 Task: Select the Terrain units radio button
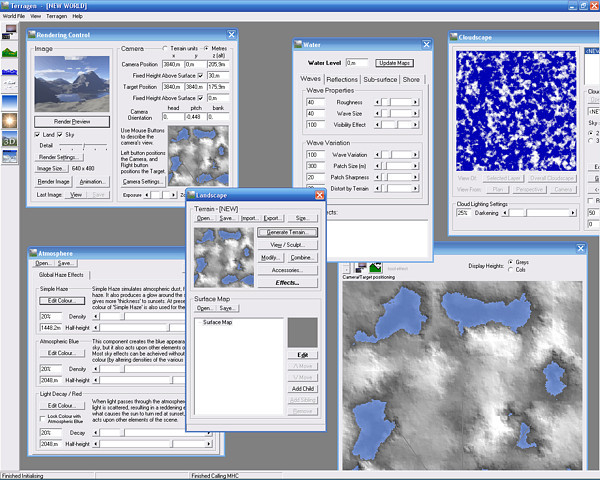click(165, 48)
